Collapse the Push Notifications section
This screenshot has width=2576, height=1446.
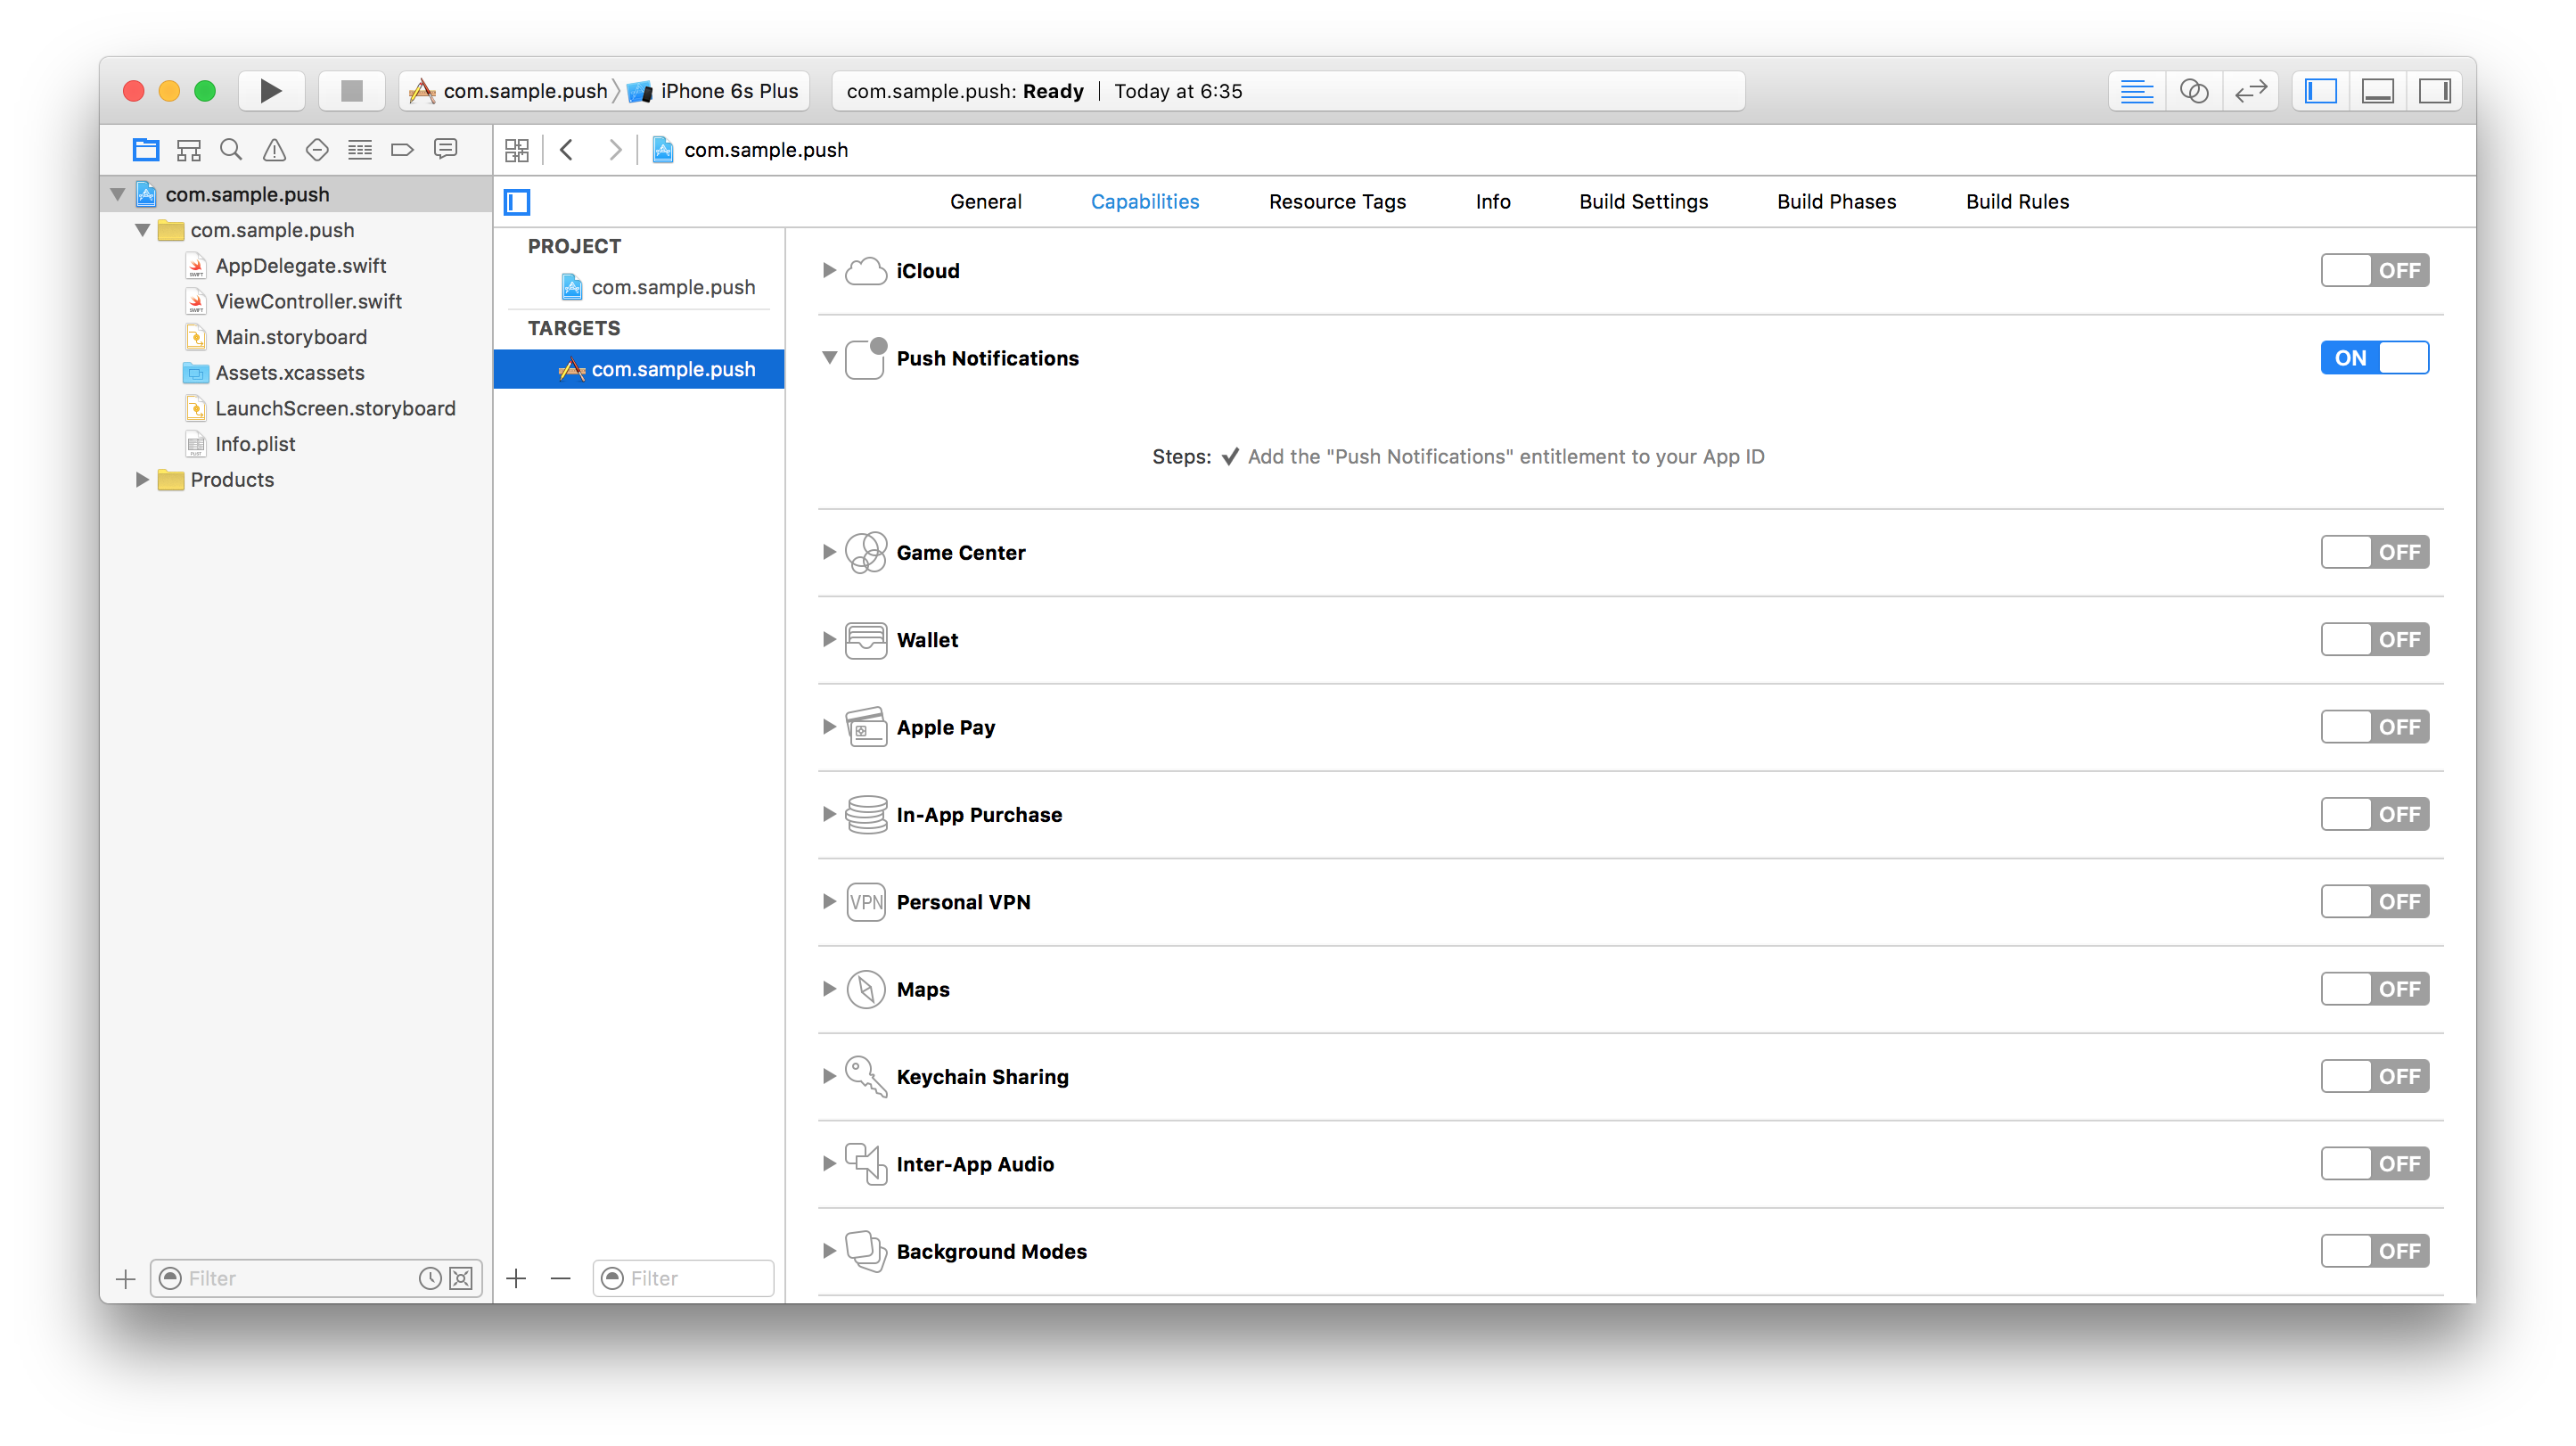point(829,358)
